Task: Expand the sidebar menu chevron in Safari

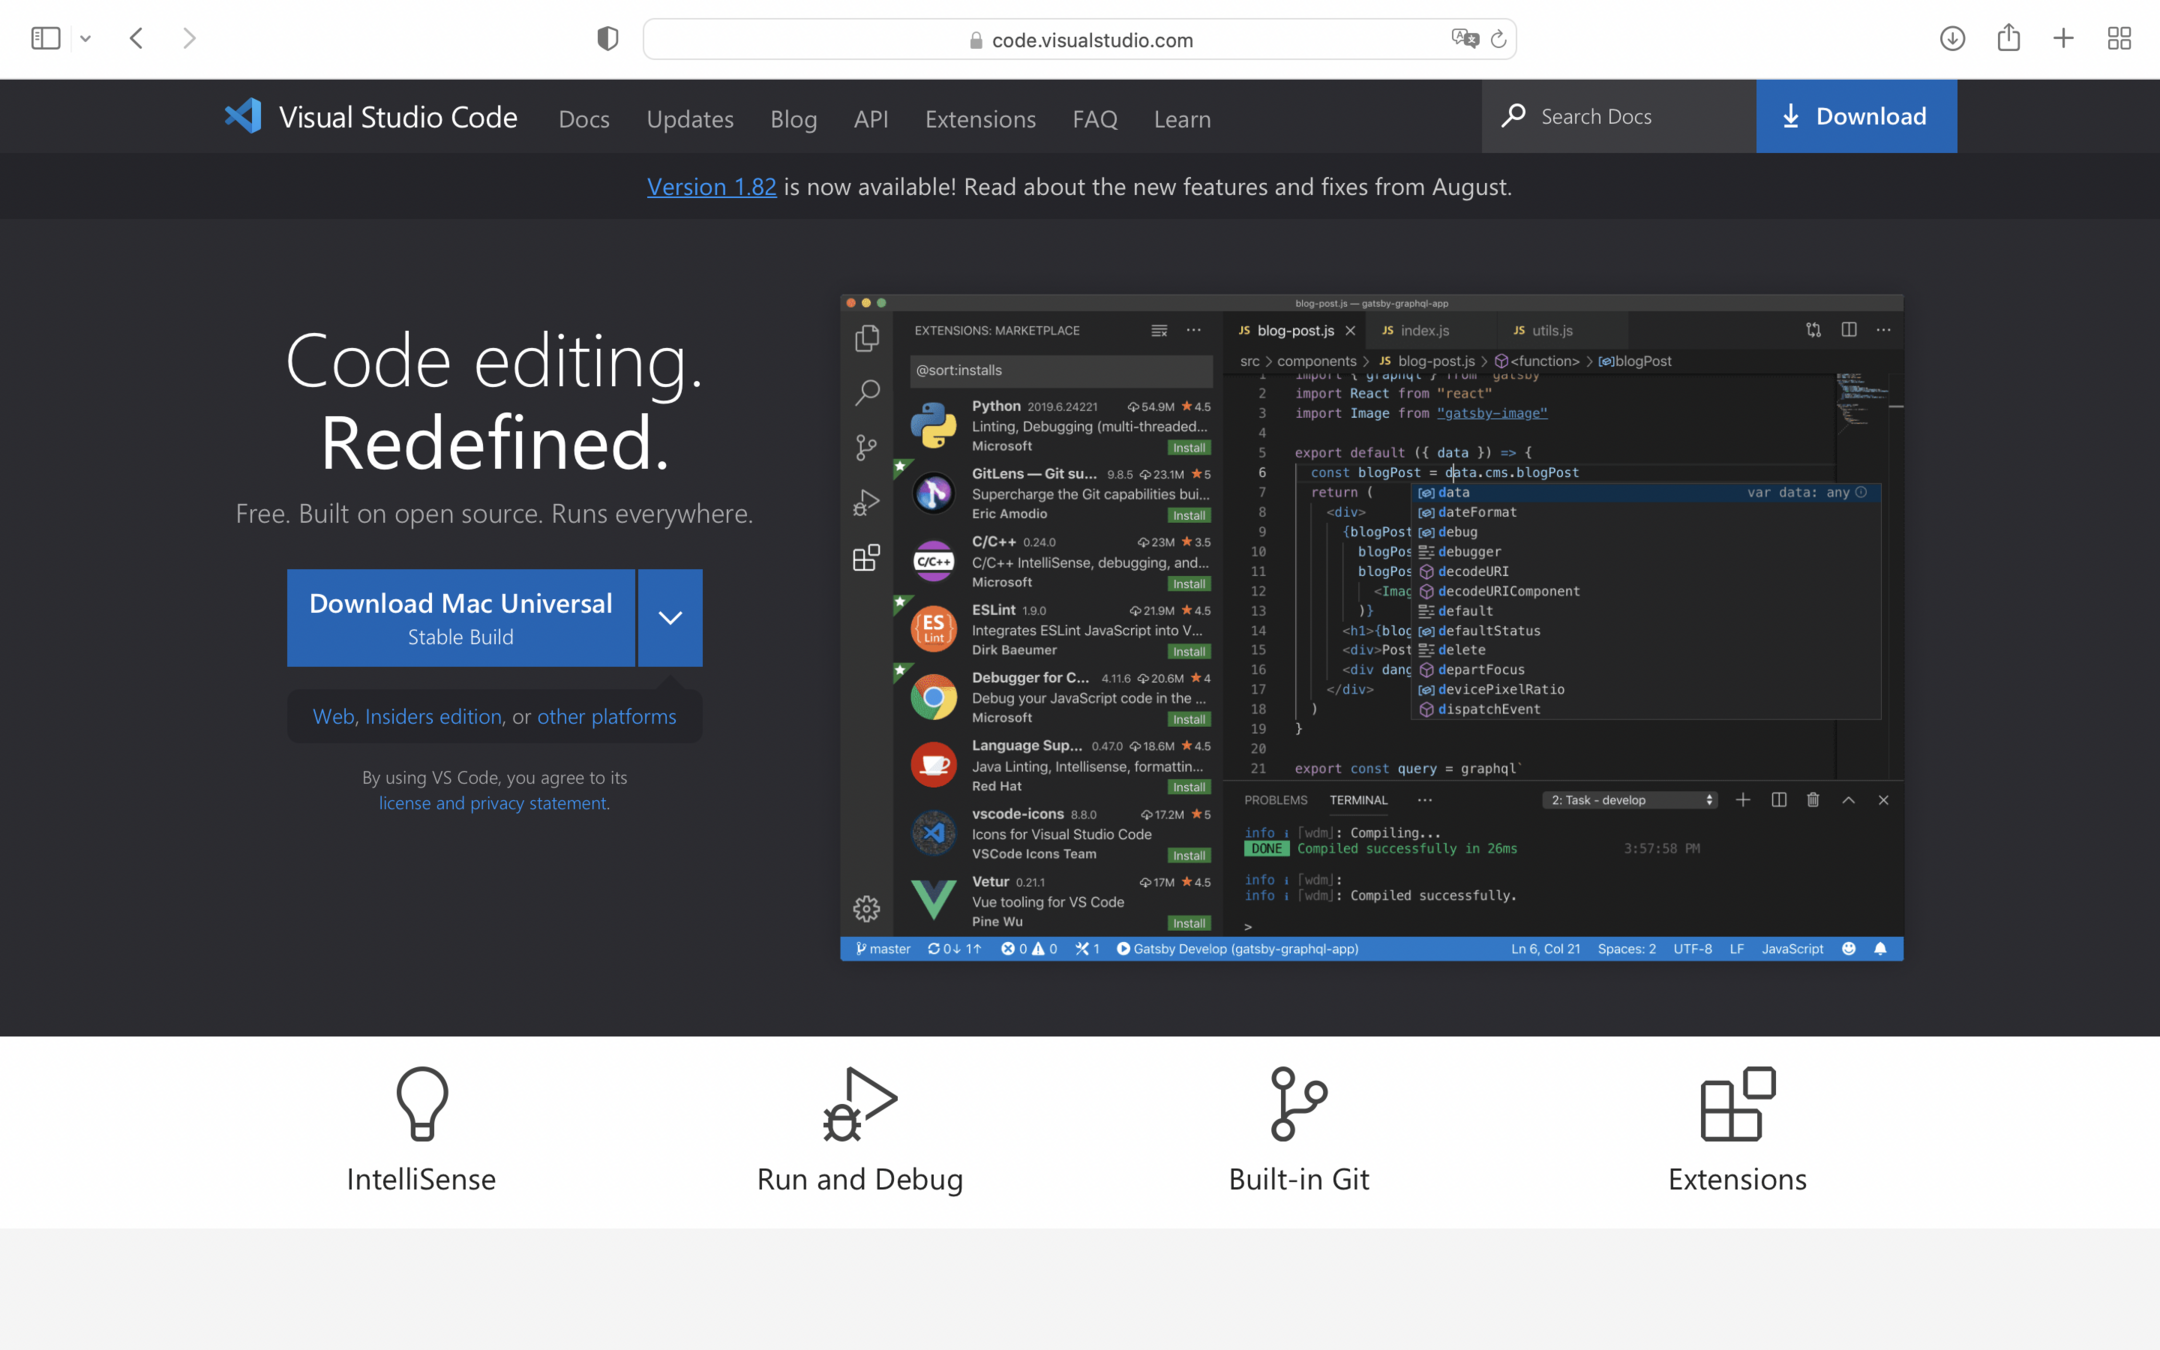Action: pos(86,39)
